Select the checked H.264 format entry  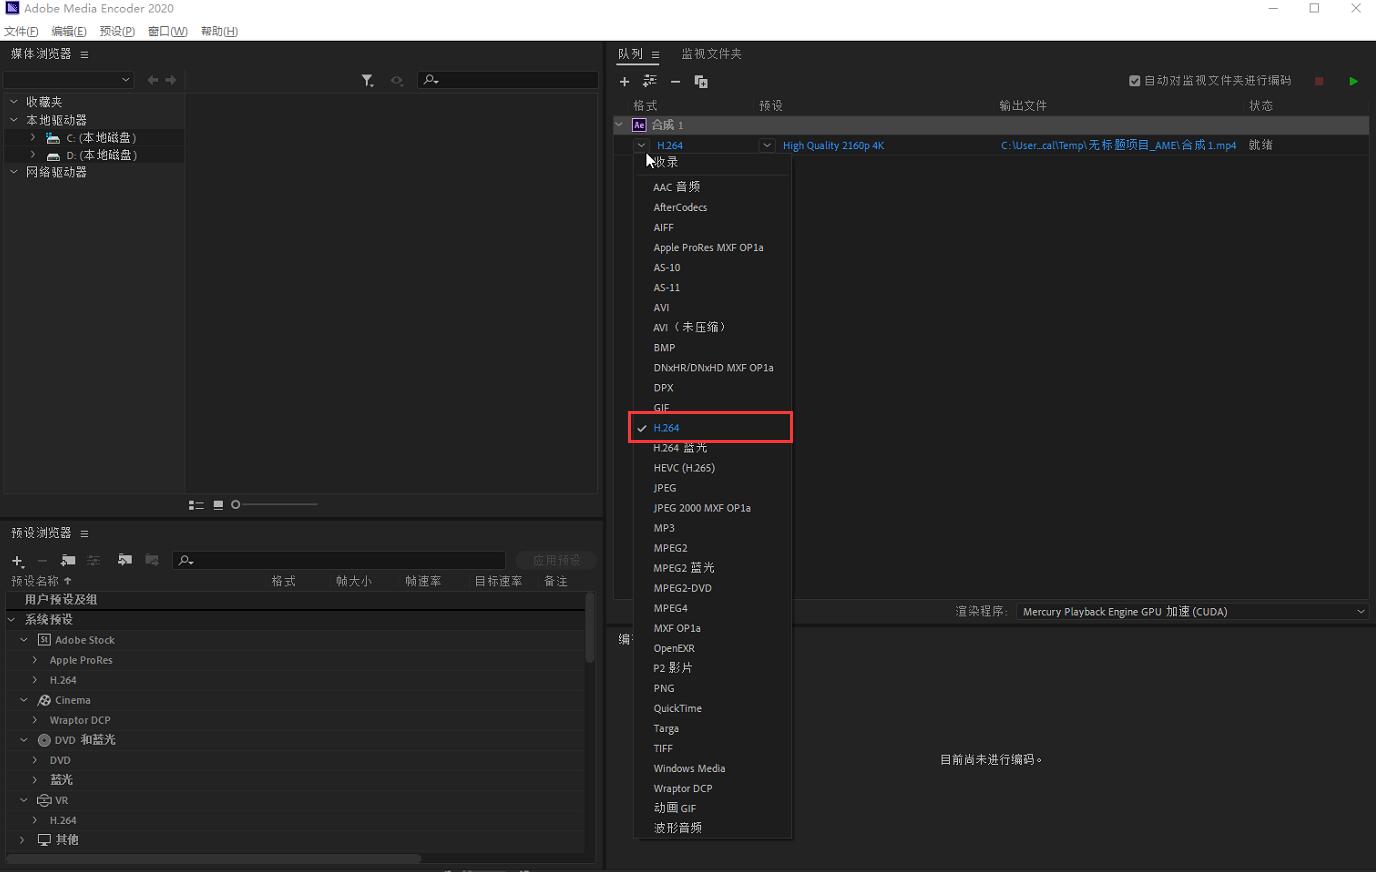[710, 428]
